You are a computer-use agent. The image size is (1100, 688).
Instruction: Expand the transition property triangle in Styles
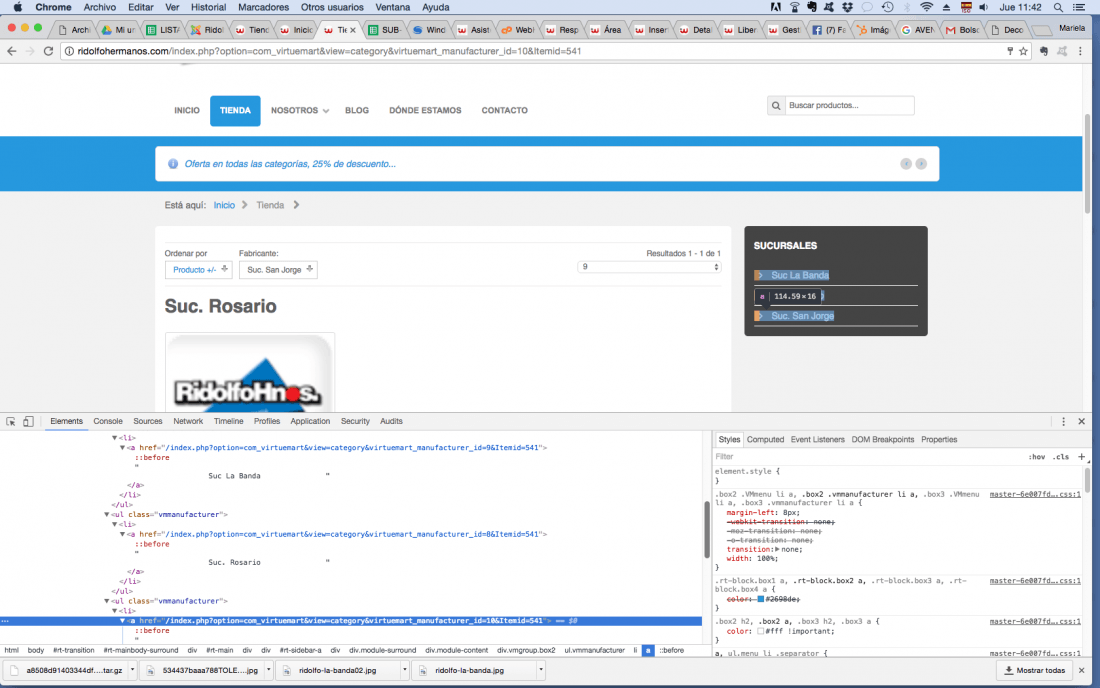coord(777,550)
